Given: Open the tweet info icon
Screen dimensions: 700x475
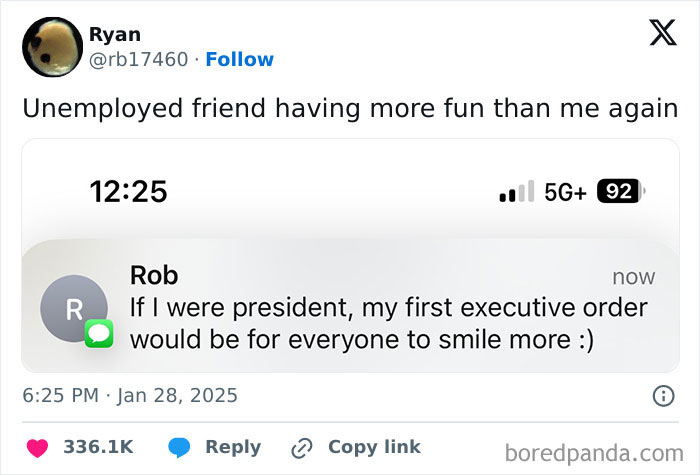Looking at the screenshot, I should (x=662, y=396).
